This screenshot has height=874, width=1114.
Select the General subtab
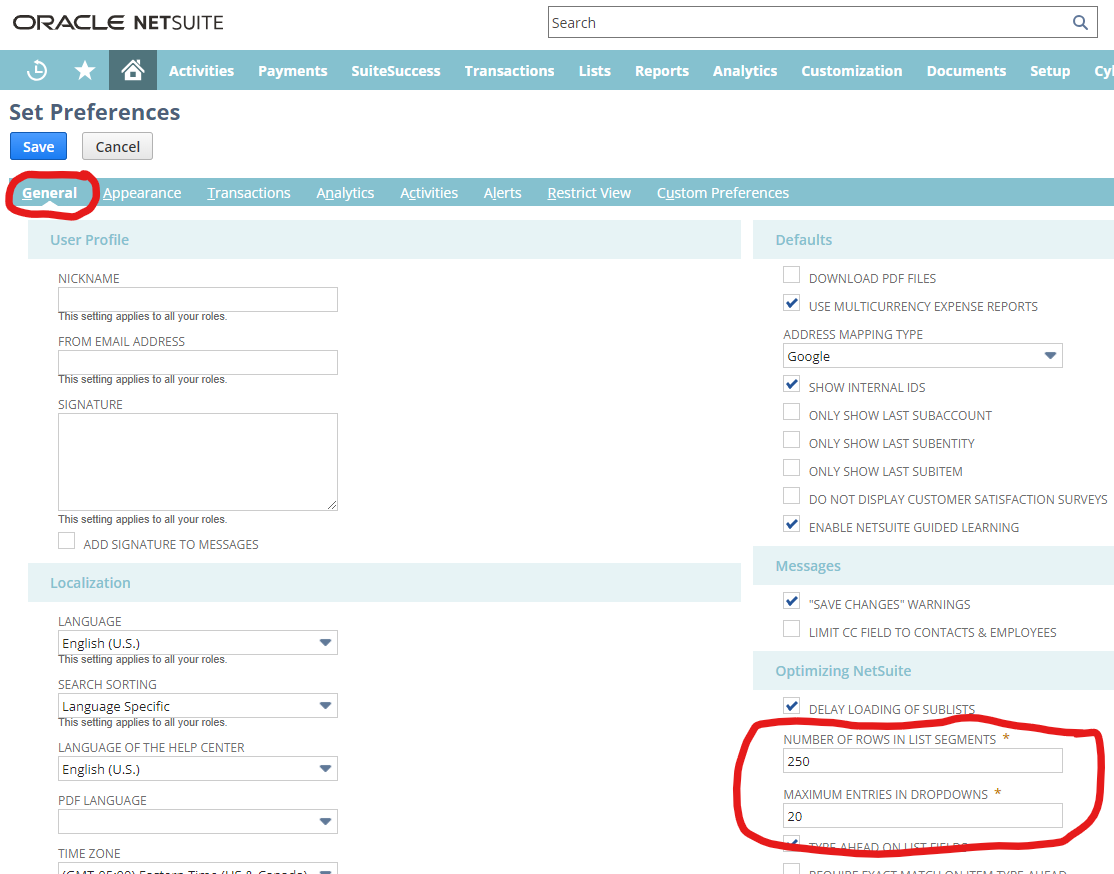click(49, 193)
